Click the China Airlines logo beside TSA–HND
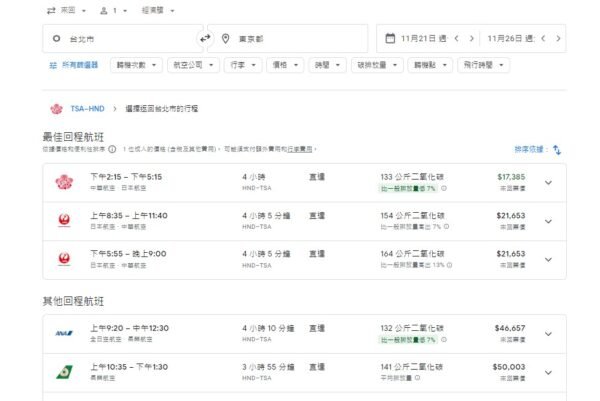 [x=57, y=109]
